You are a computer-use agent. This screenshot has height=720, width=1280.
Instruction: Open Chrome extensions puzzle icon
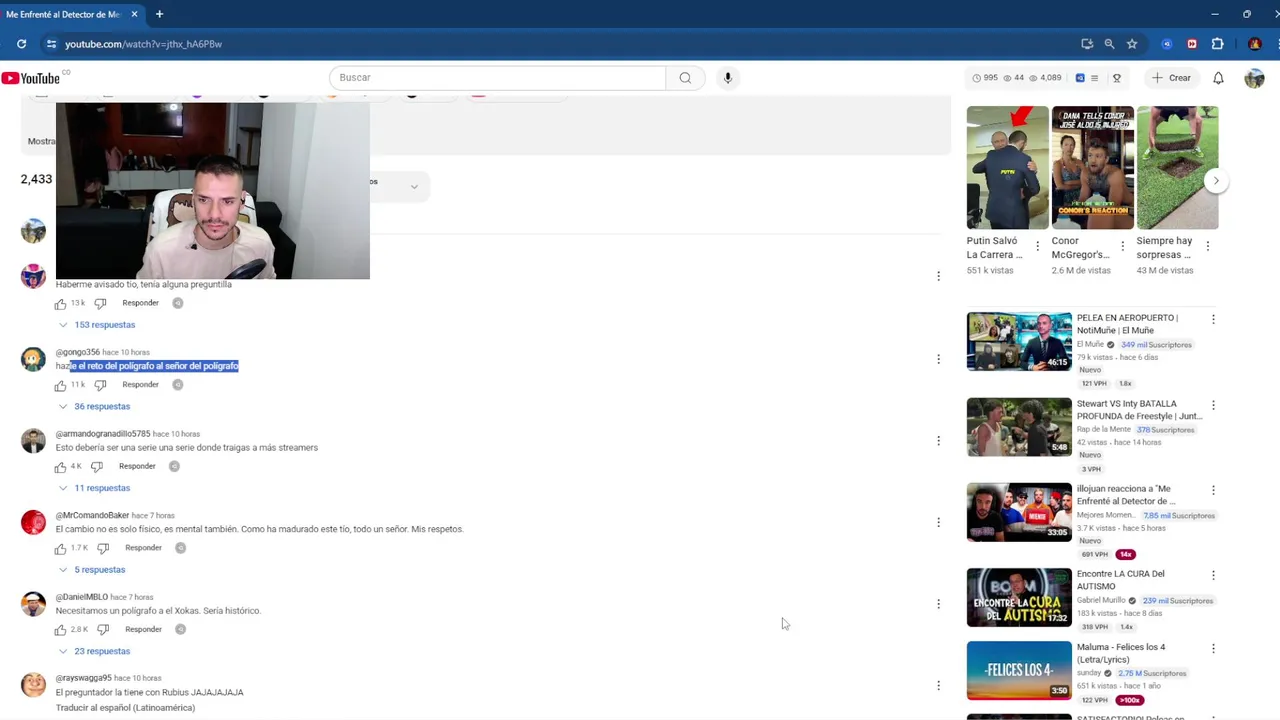click(1217, 44)
